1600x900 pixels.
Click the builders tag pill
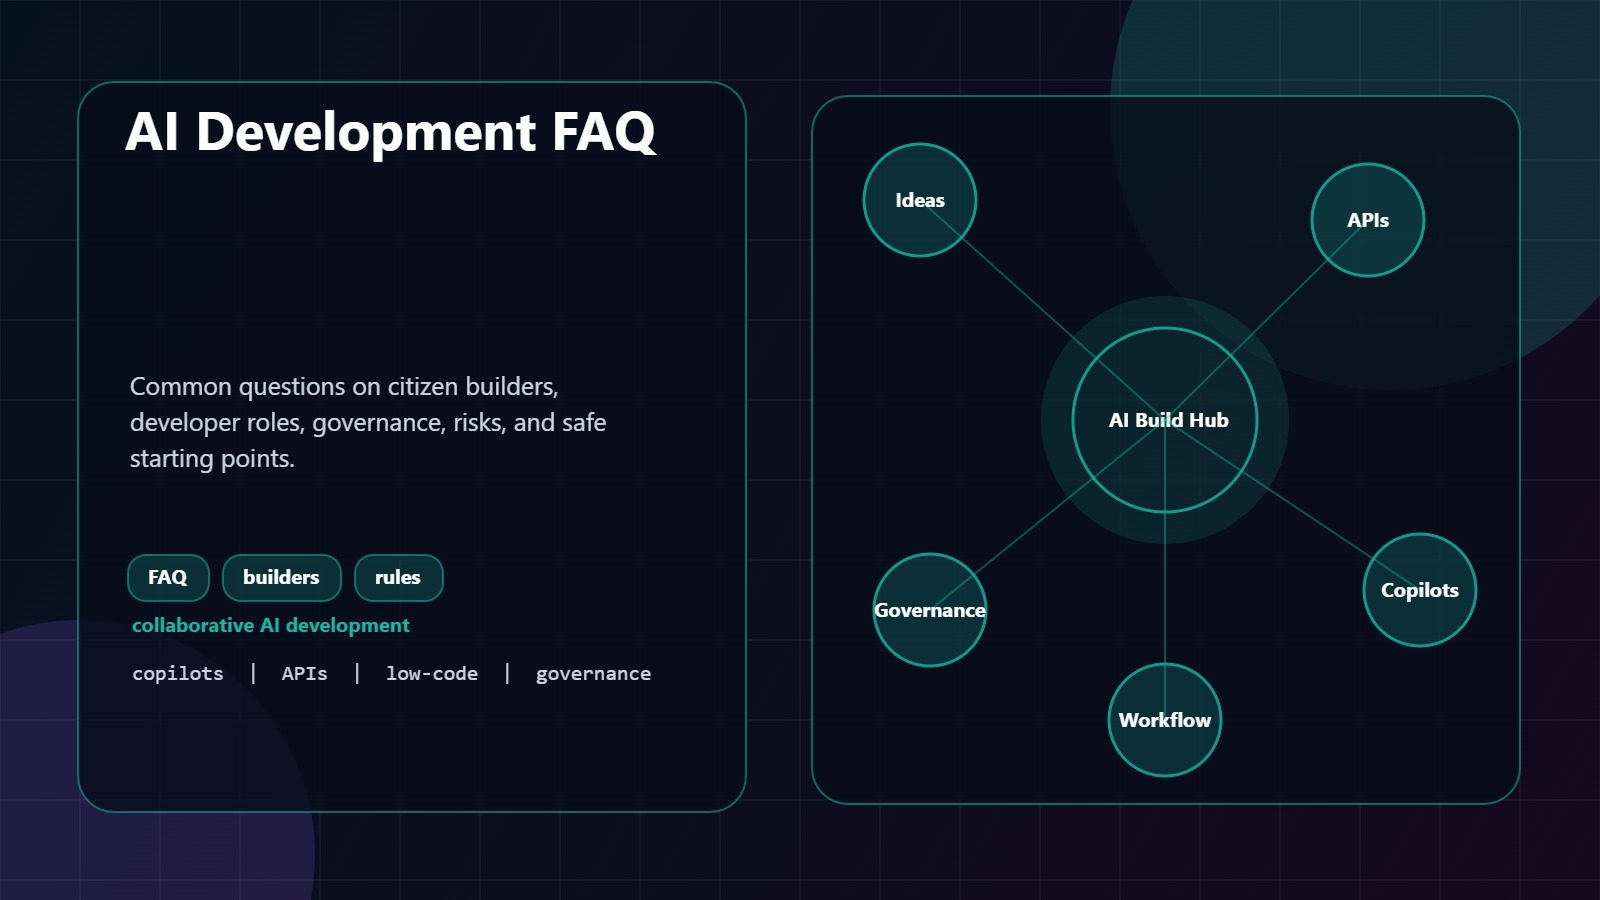point(282,578)
